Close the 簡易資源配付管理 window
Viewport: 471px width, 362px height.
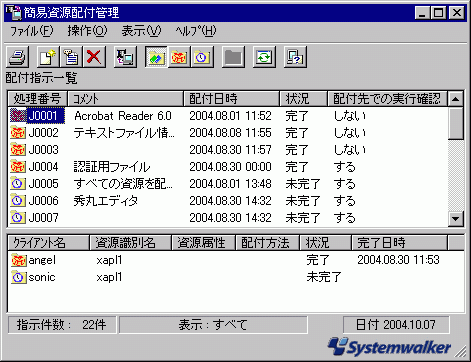pyautogui.click(x=456, y=13)
